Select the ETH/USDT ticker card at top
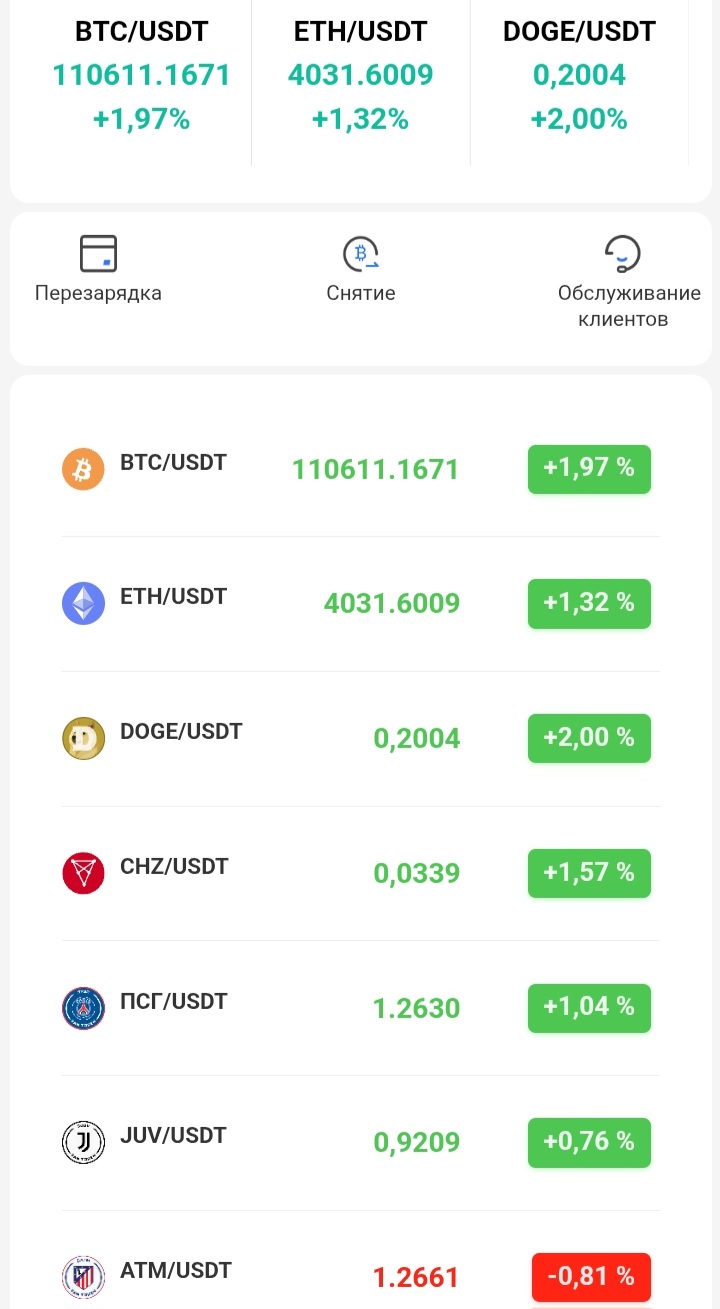Viewport: 720px width, 1309px height. tap(360, 75)
